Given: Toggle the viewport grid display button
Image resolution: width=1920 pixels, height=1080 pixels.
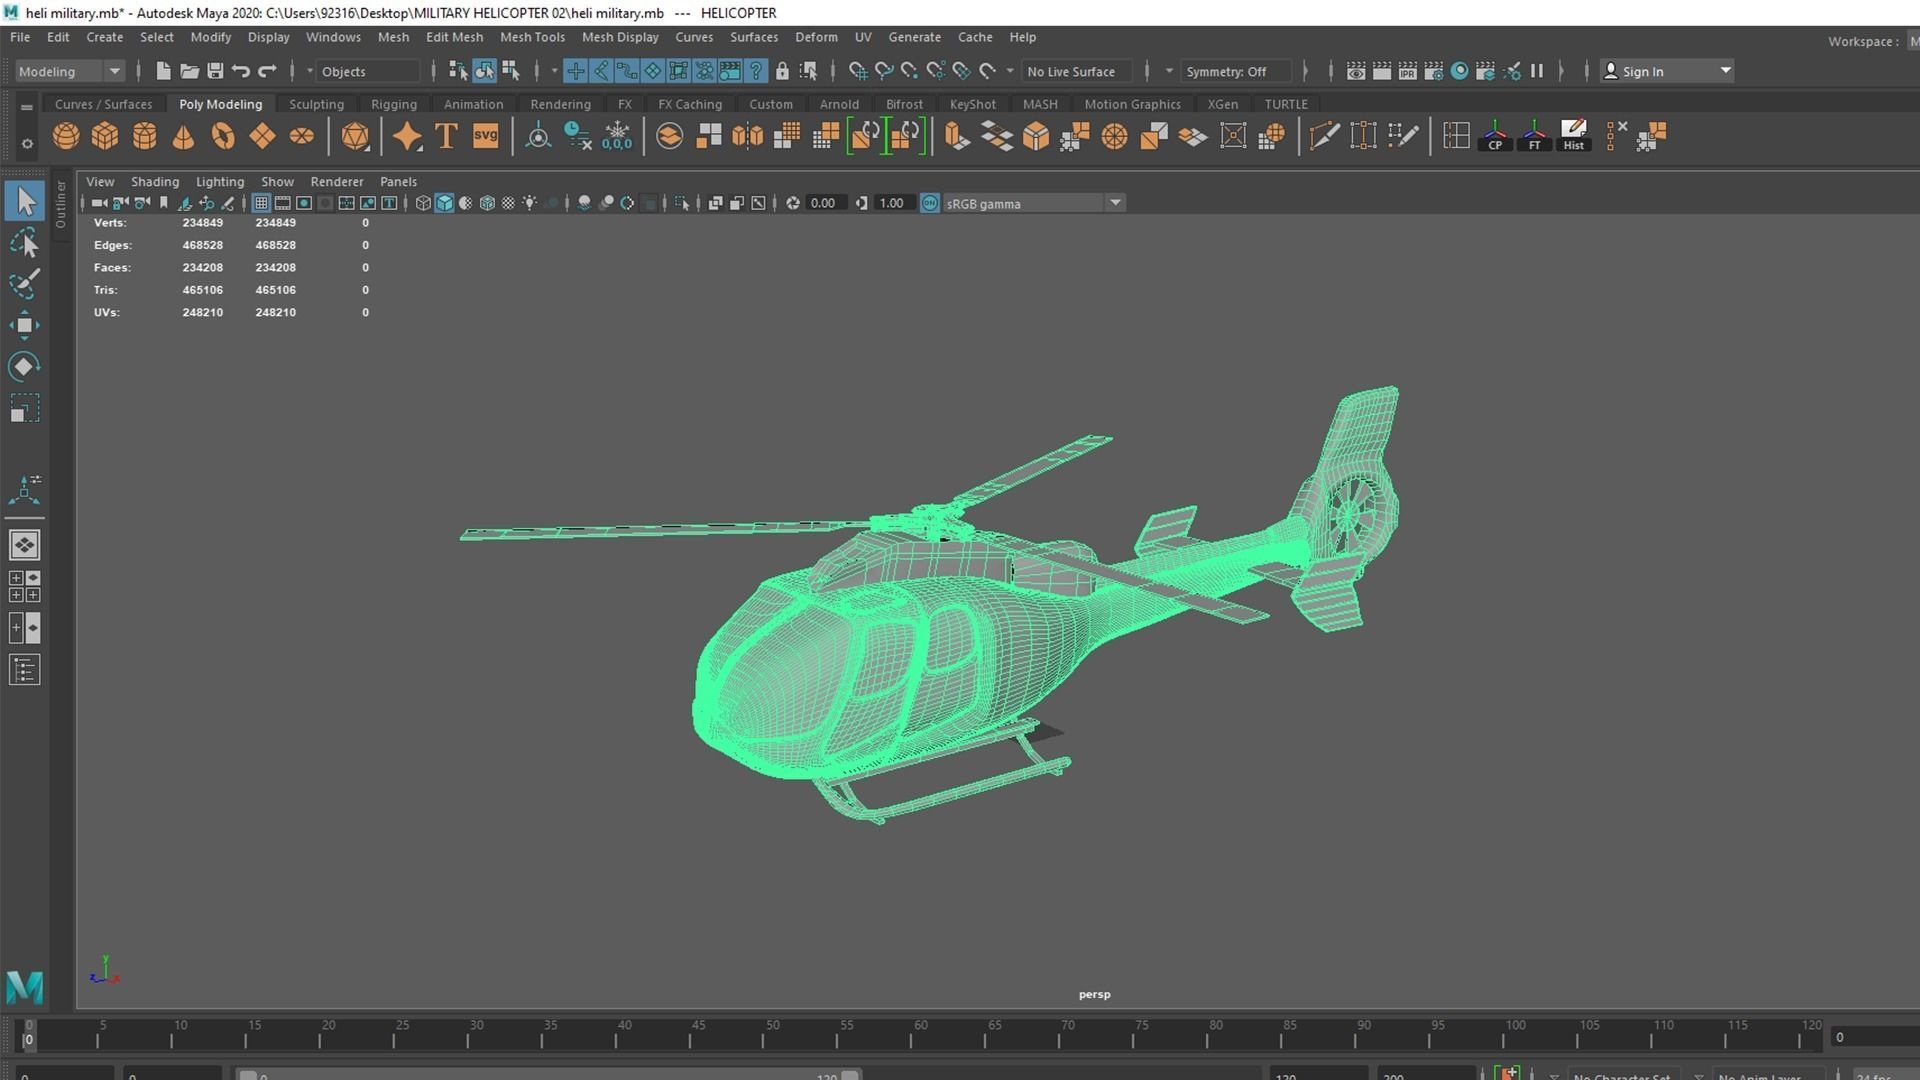Looking at the screenshot, I should point(261,203).
